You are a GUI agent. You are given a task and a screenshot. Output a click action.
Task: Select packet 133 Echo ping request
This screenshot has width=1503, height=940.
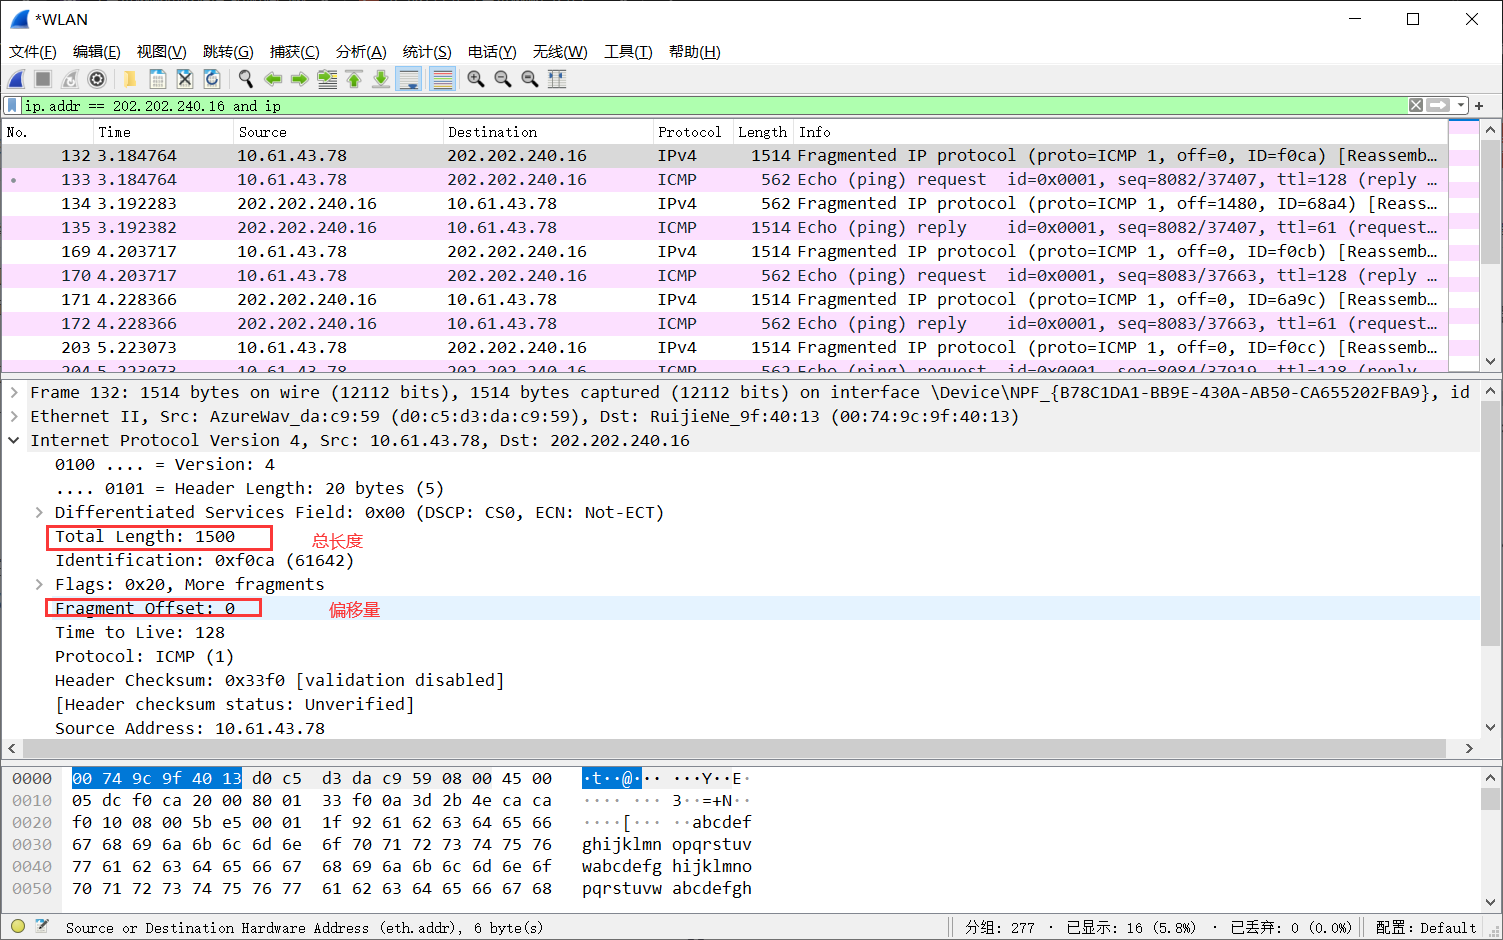pos(724,180)
